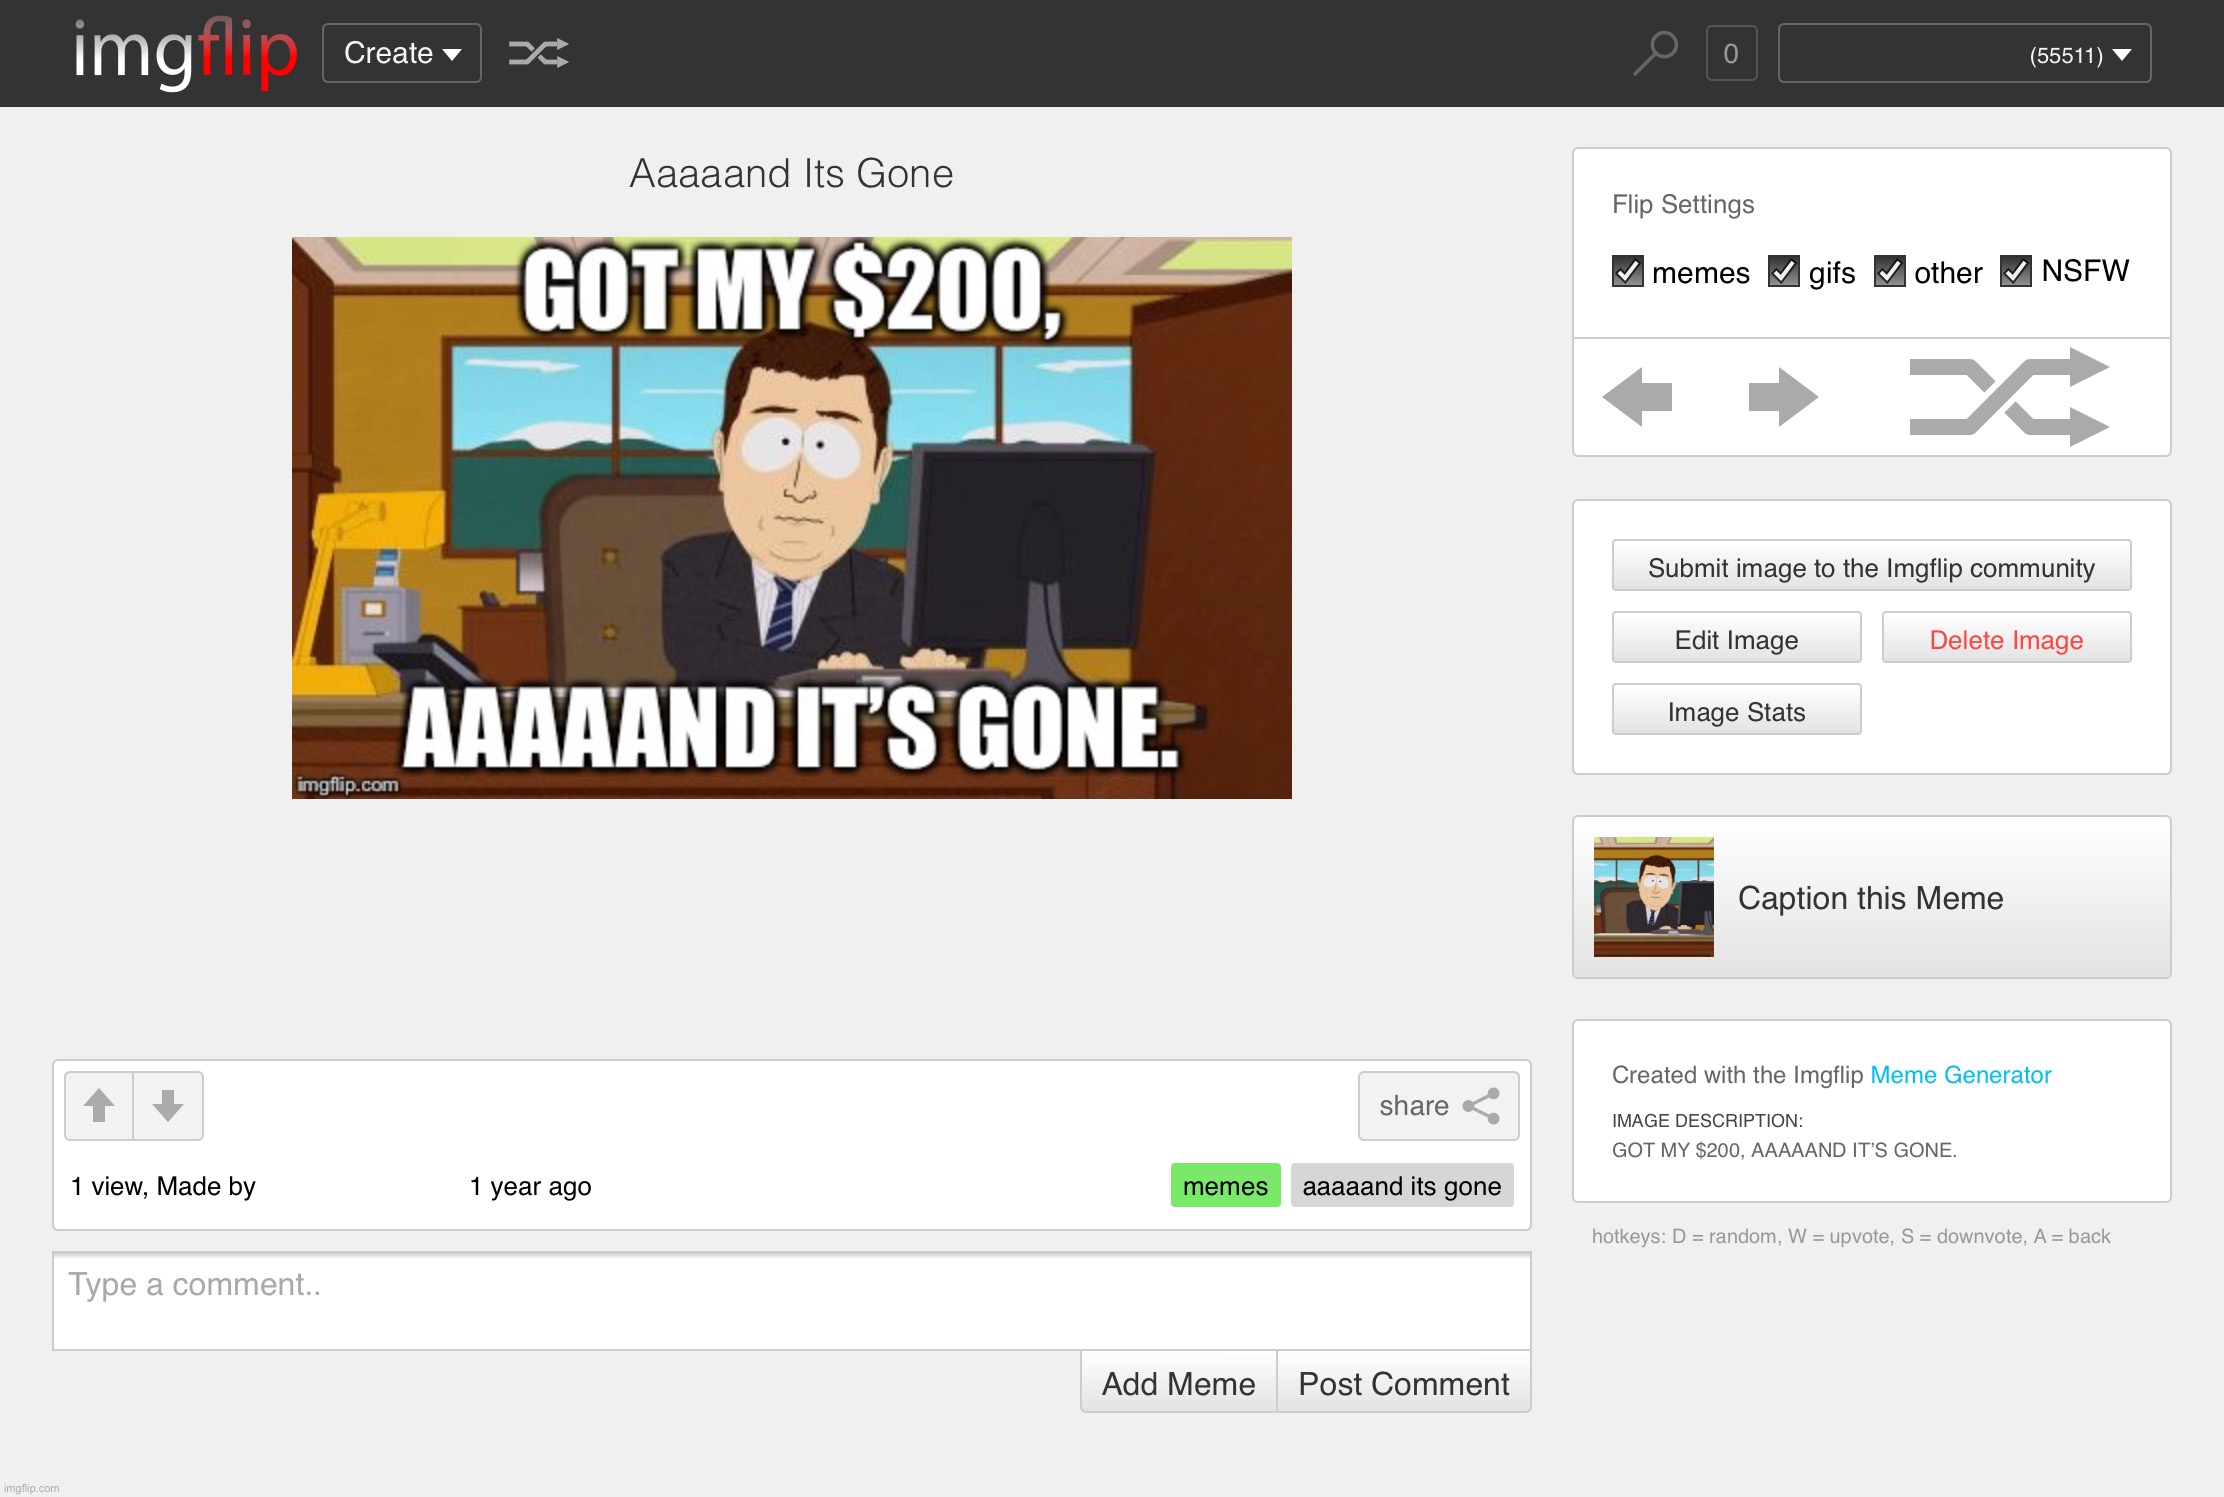Click the Edit Image button
The height and width of the screenshot is (1497, 2224).
coord(1736,638)
